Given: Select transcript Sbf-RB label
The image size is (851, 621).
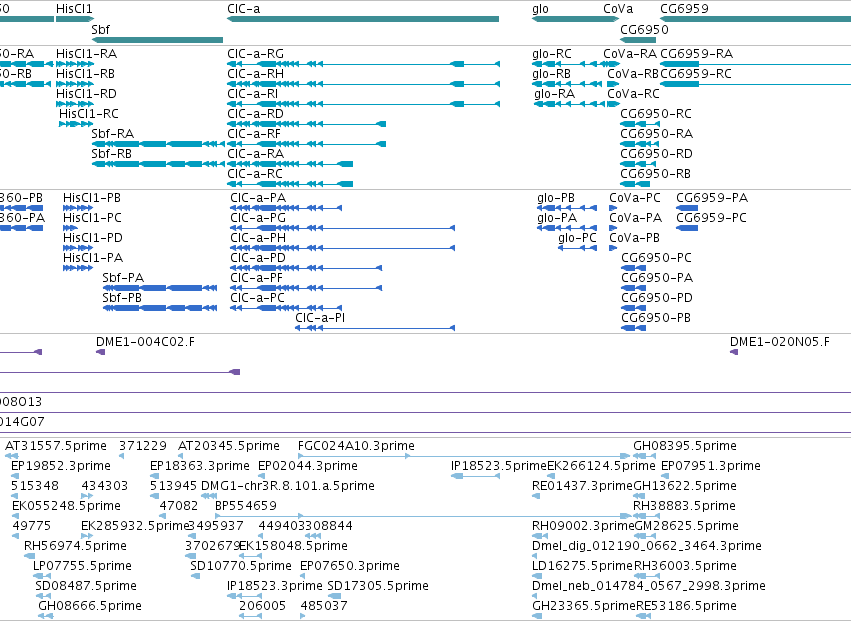Looking at the screenshot, I should (111, 154).
